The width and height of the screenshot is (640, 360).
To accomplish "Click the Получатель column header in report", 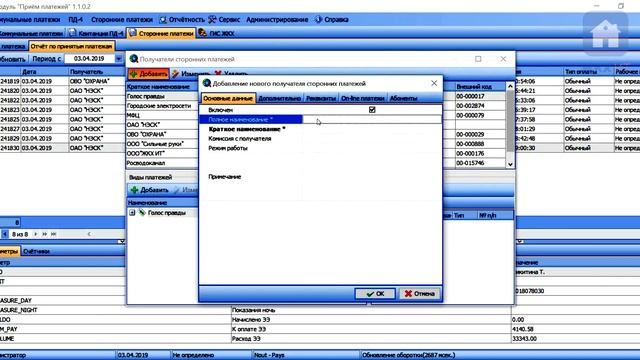I will coord(96,71).
